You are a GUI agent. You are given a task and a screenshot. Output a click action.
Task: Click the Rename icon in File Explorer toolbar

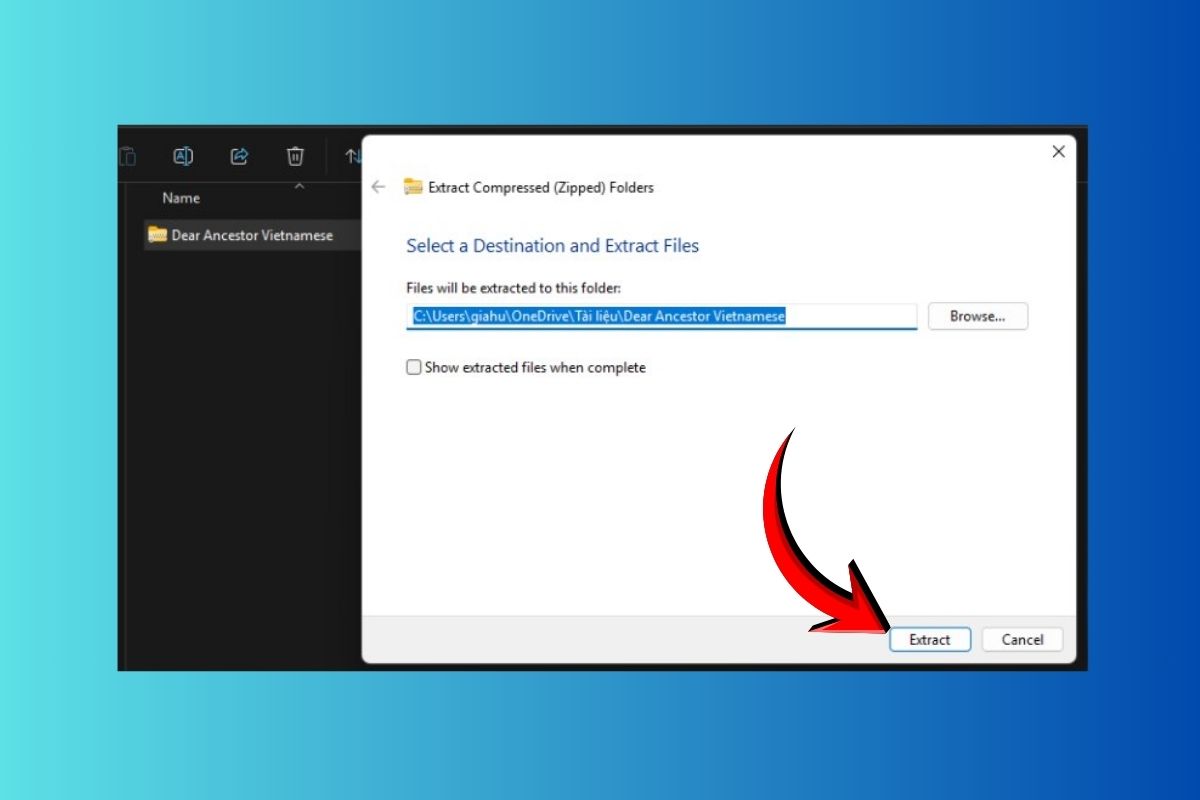point(183,156)
